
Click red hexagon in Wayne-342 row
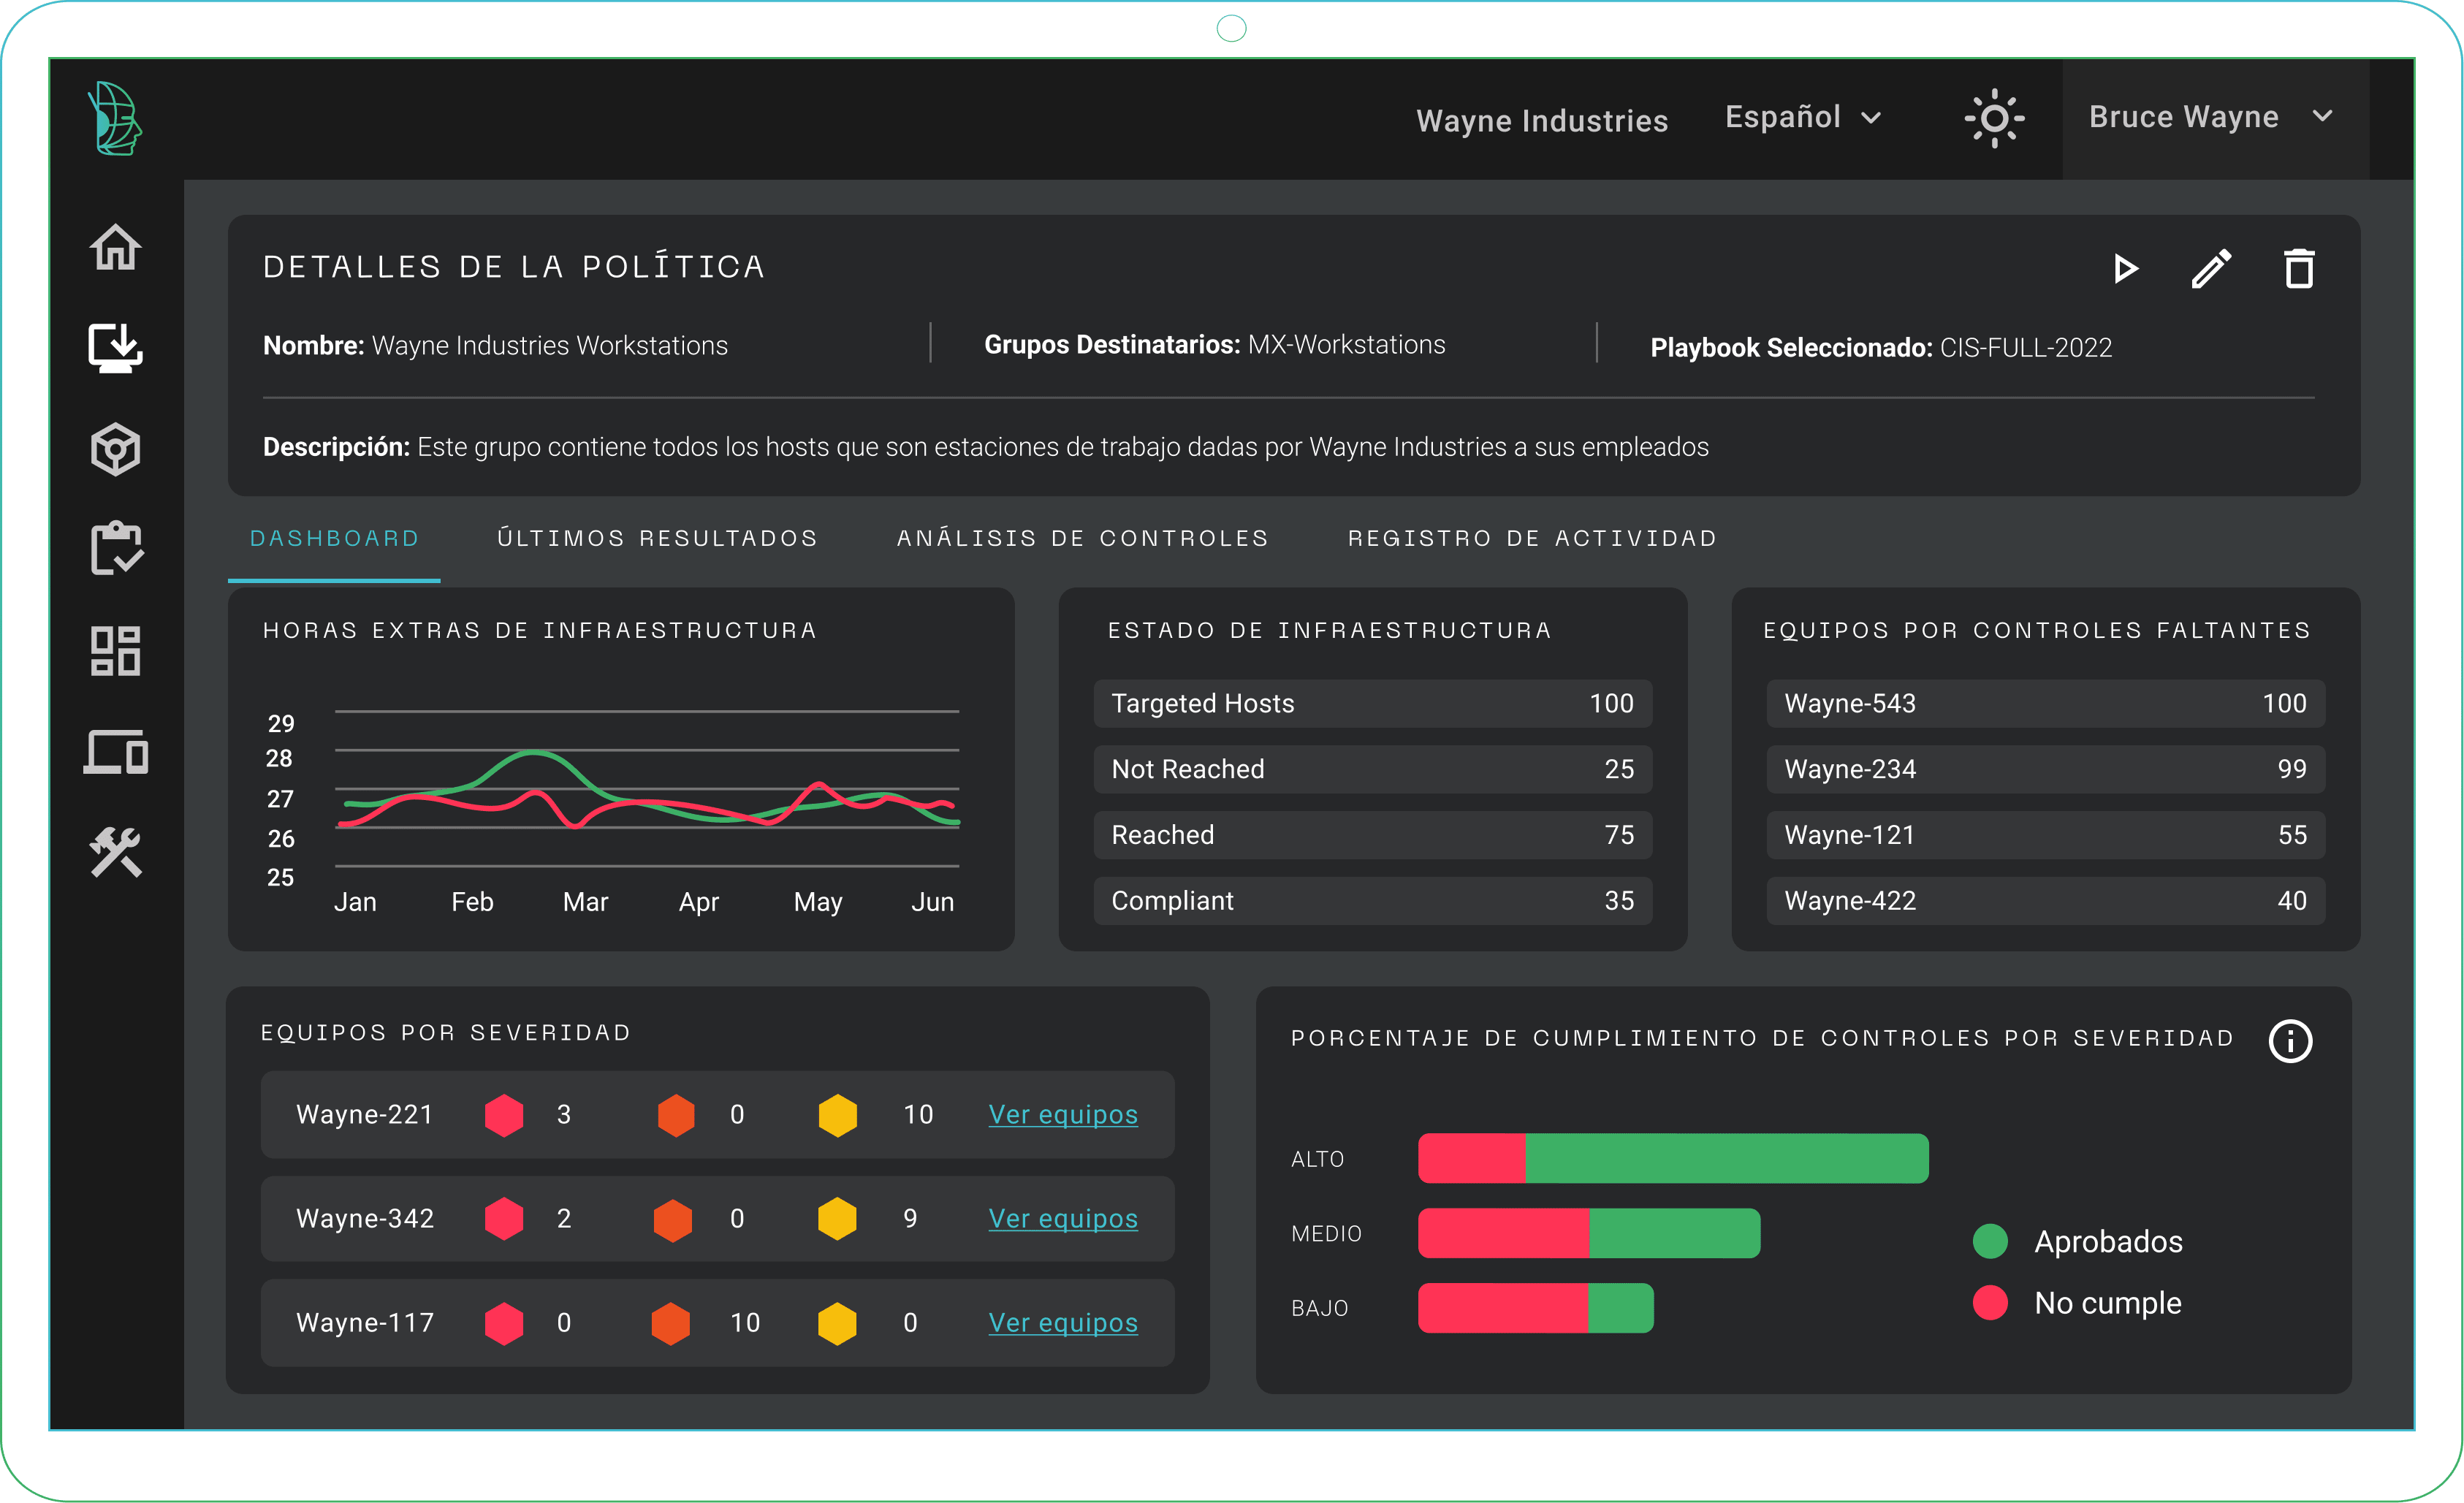point(504,1218)
